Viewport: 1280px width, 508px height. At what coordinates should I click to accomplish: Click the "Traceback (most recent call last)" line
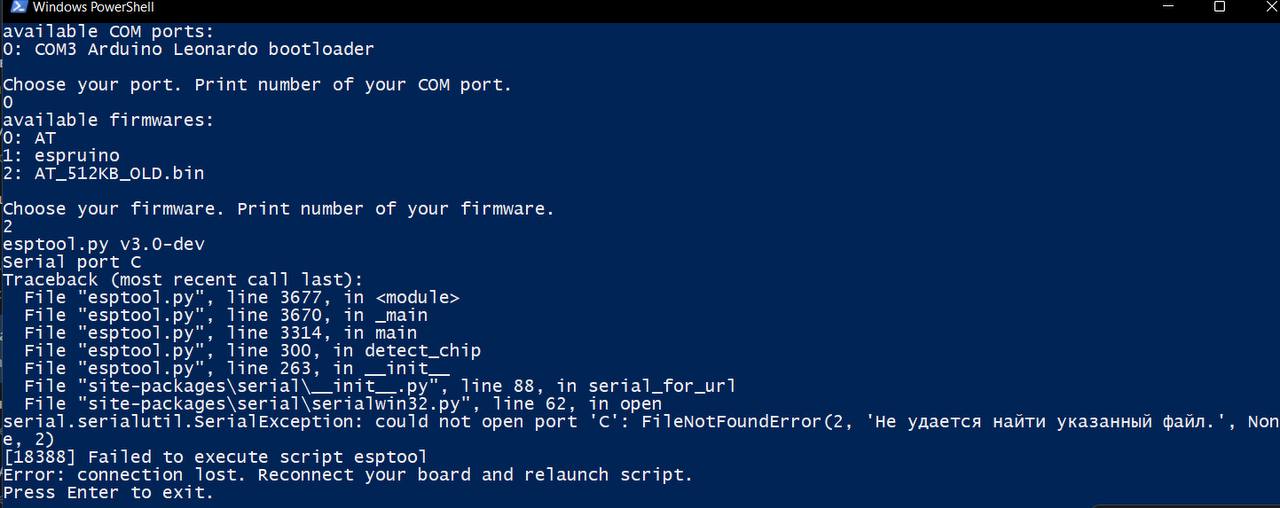[183, 280]
